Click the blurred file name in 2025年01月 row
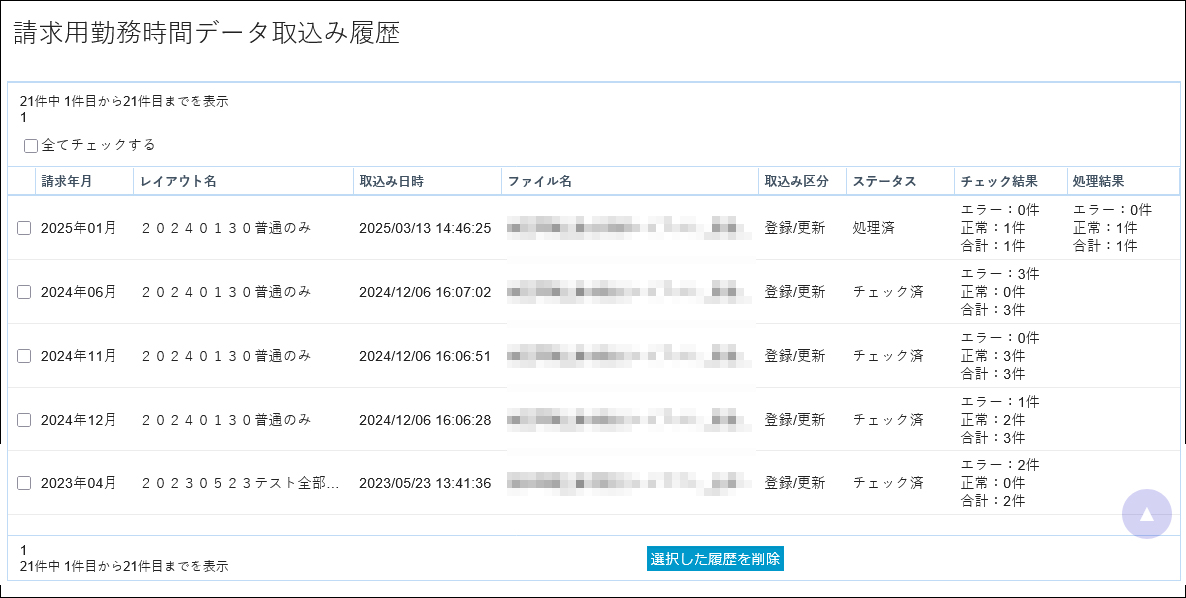 629,228
